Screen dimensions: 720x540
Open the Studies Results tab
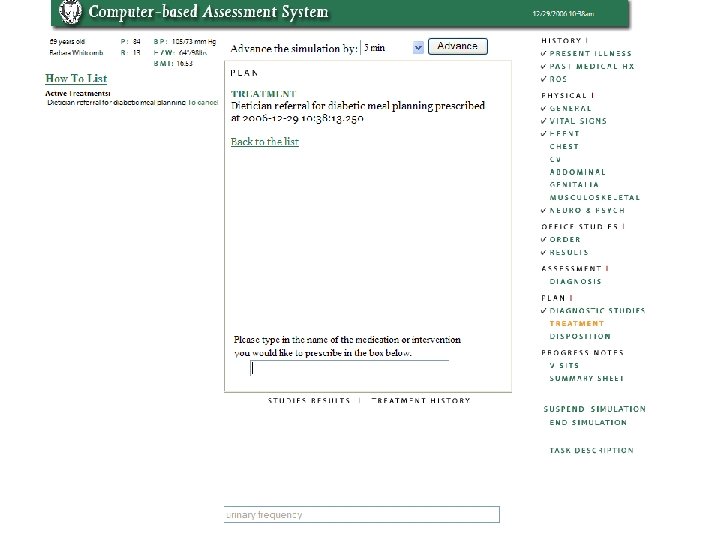(309, 400)
